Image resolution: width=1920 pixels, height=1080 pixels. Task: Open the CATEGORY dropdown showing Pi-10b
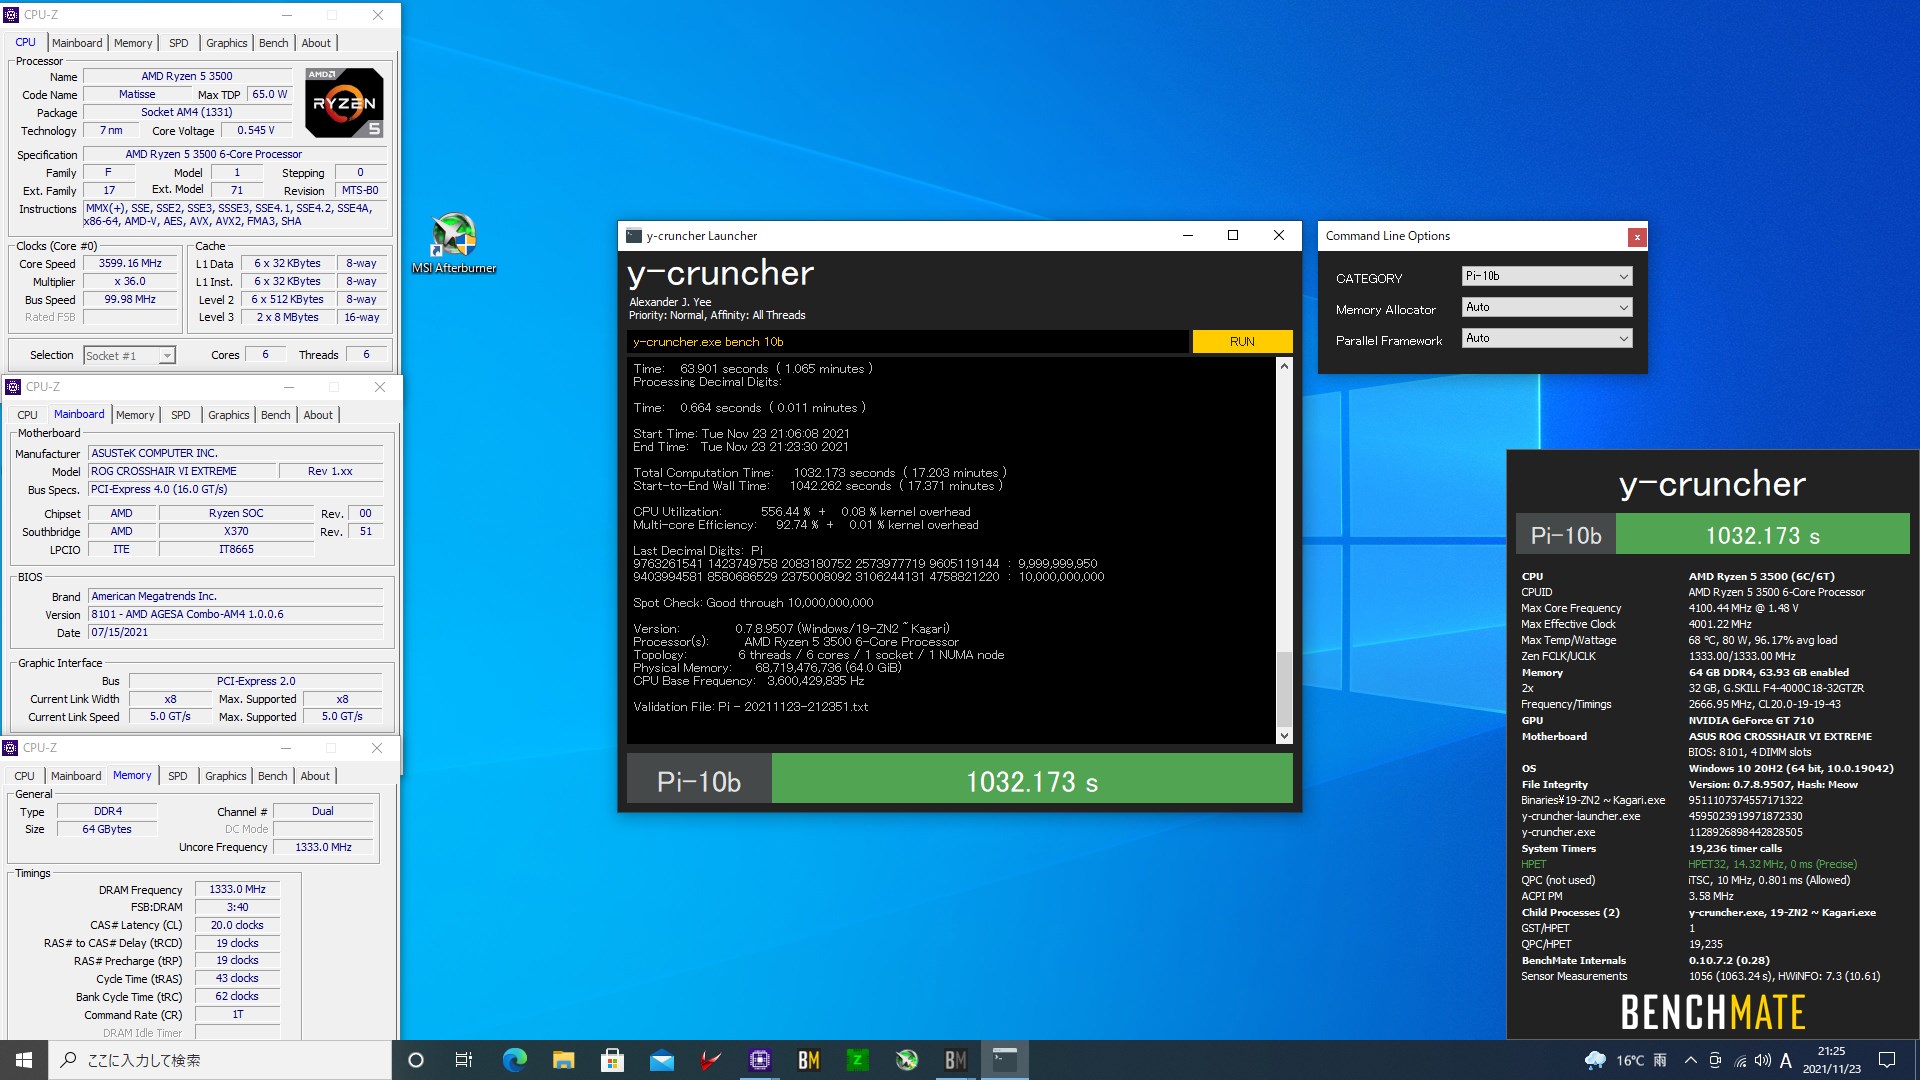coord(1547,276)
